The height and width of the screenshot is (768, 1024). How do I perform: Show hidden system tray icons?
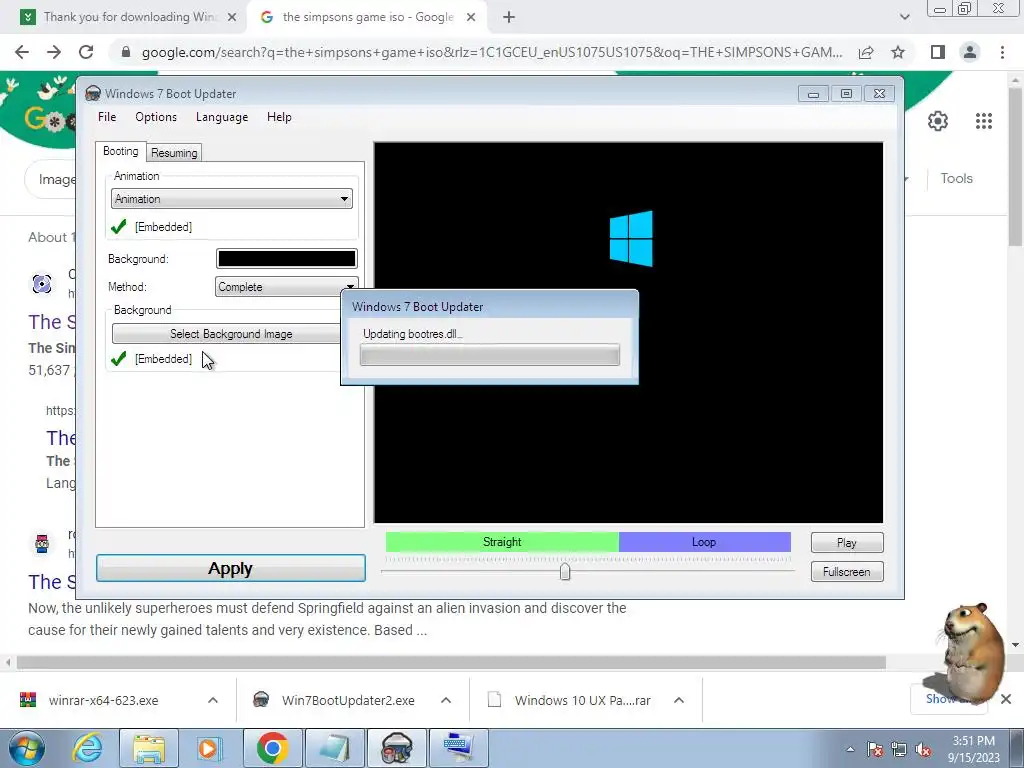click(850, 750)
